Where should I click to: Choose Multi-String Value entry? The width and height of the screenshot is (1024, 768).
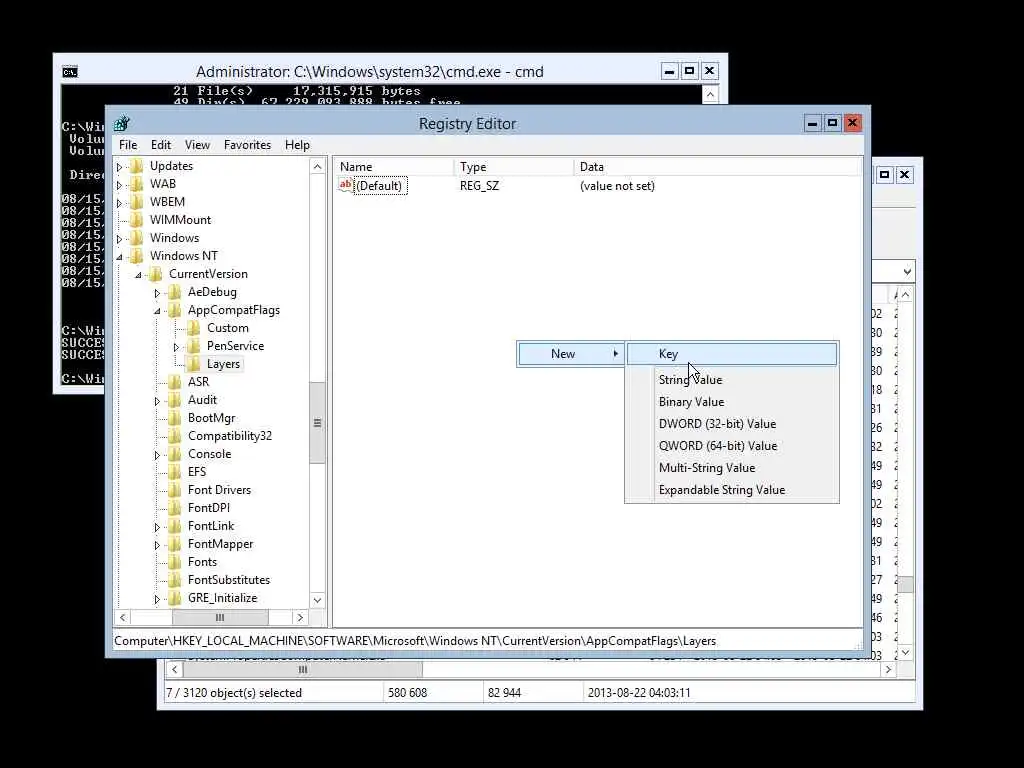click(732, 468)
